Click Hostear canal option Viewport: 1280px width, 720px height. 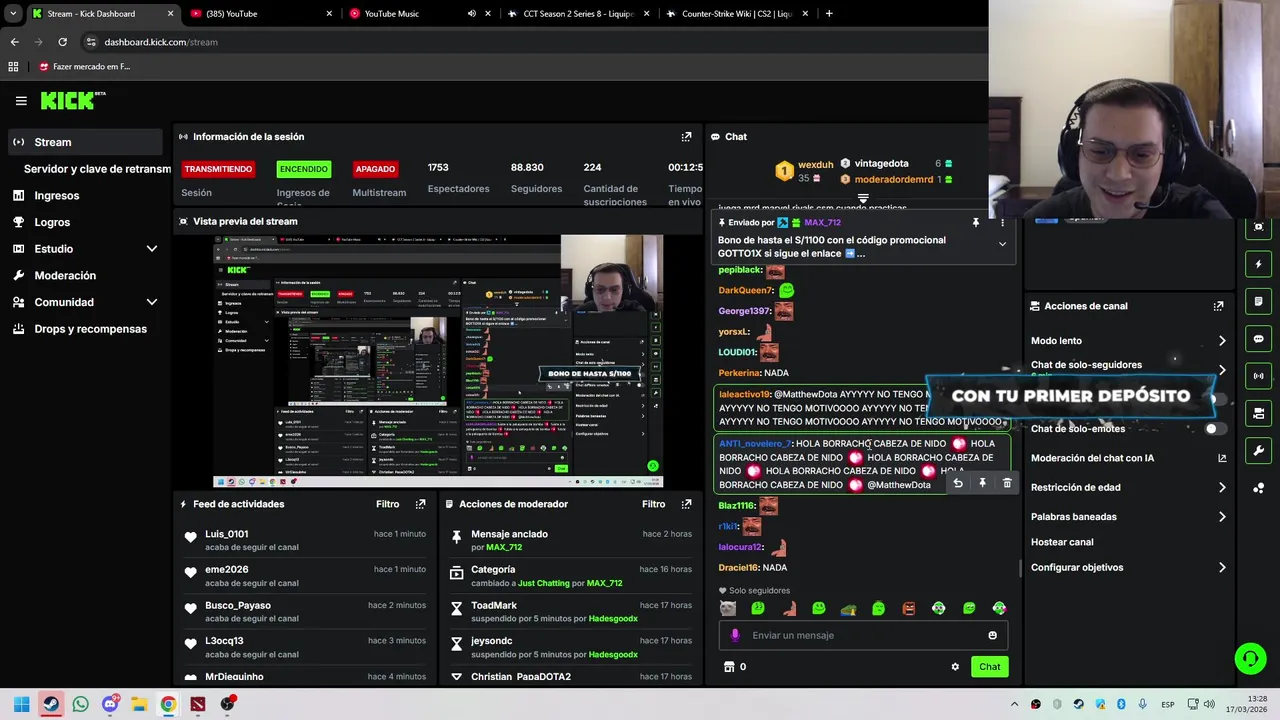(1062, 542)
